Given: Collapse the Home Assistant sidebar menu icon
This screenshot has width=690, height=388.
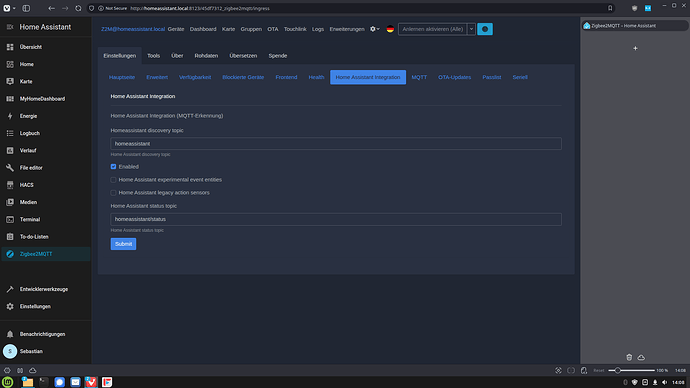Looking at the screenshot, I should click(x=10, y=27).
